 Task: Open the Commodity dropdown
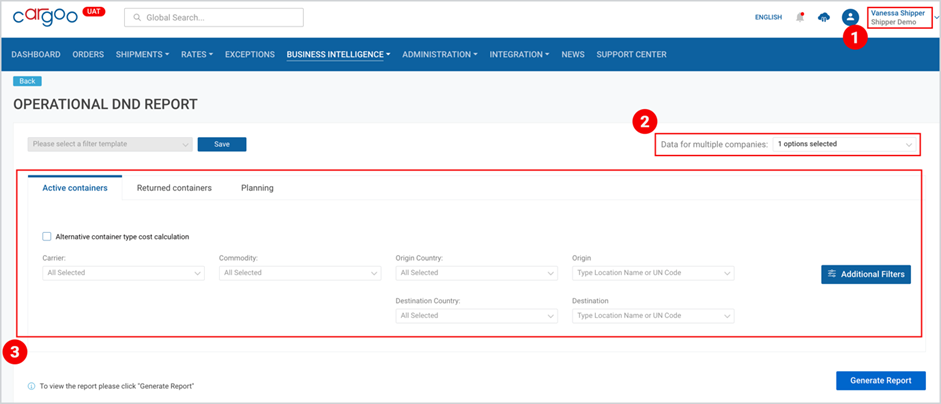pyautogui.click(x=300, y=273)
